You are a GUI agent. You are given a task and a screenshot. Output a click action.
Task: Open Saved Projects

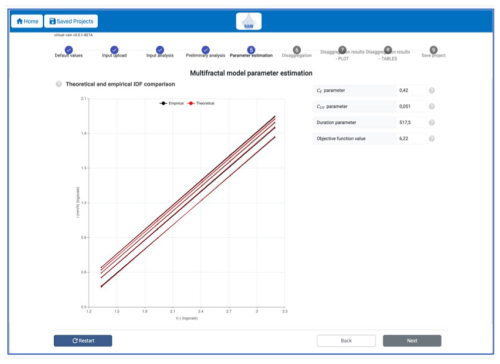(71, 21)
